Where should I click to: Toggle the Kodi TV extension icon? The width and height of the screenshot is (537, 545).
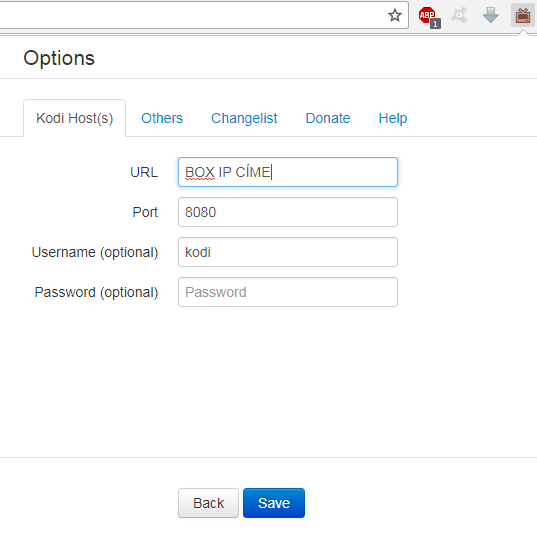coord(522,16)
